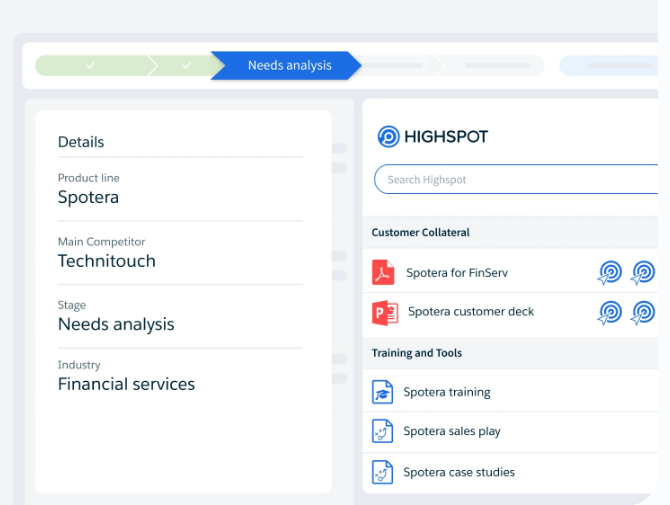Click first pitch target icon for Spotera customer deck
Screen dimensions: 670x505
(609, 313)
